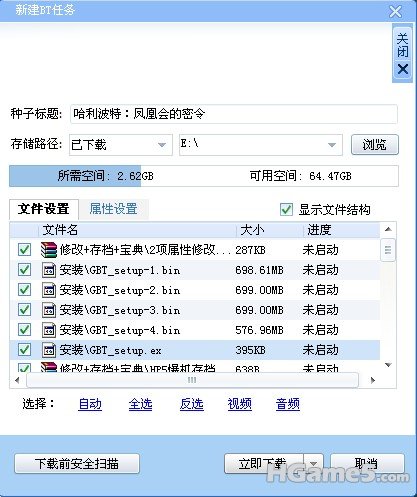This screenshot has width=417, height=497.
Task: Uncheck the GBT_setup-4.bin file checkbox
Action: 24,330
